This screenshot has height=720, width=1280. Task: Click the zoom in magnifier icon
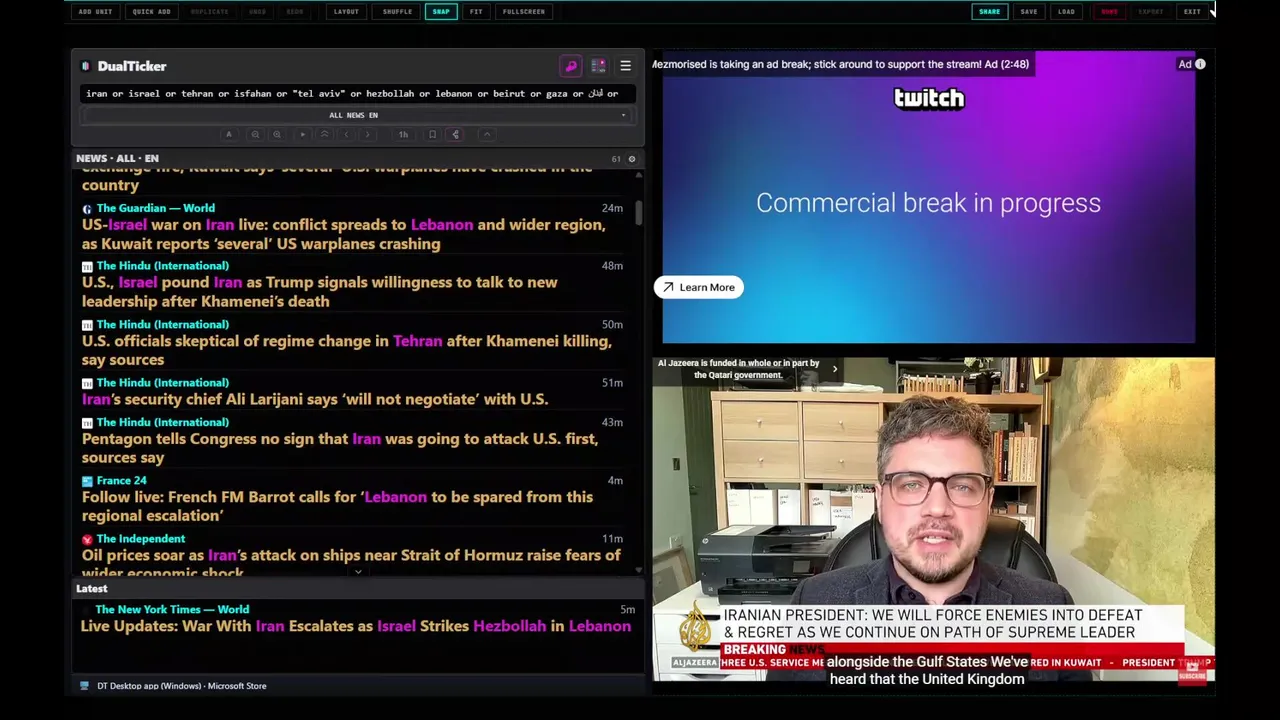coord(277,134)
